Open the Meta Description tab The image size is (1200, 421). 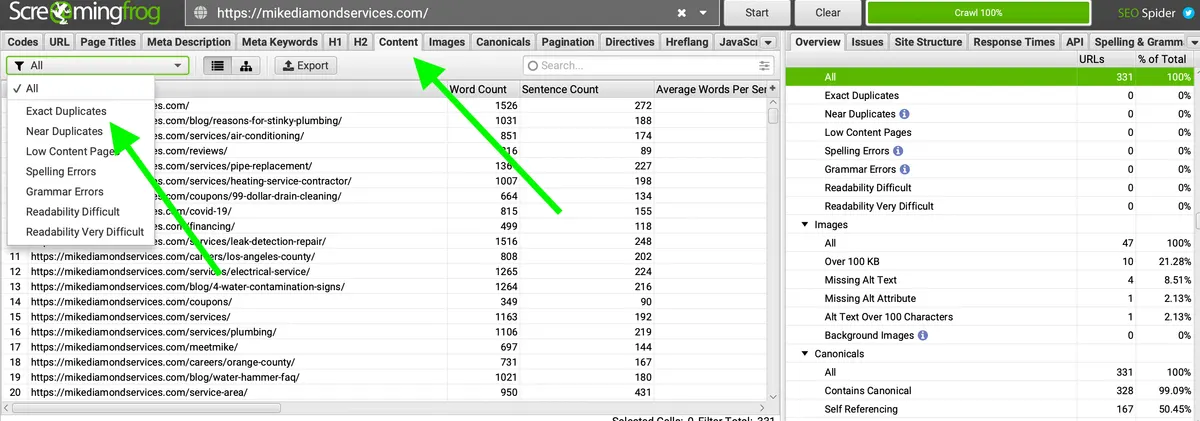188,42
